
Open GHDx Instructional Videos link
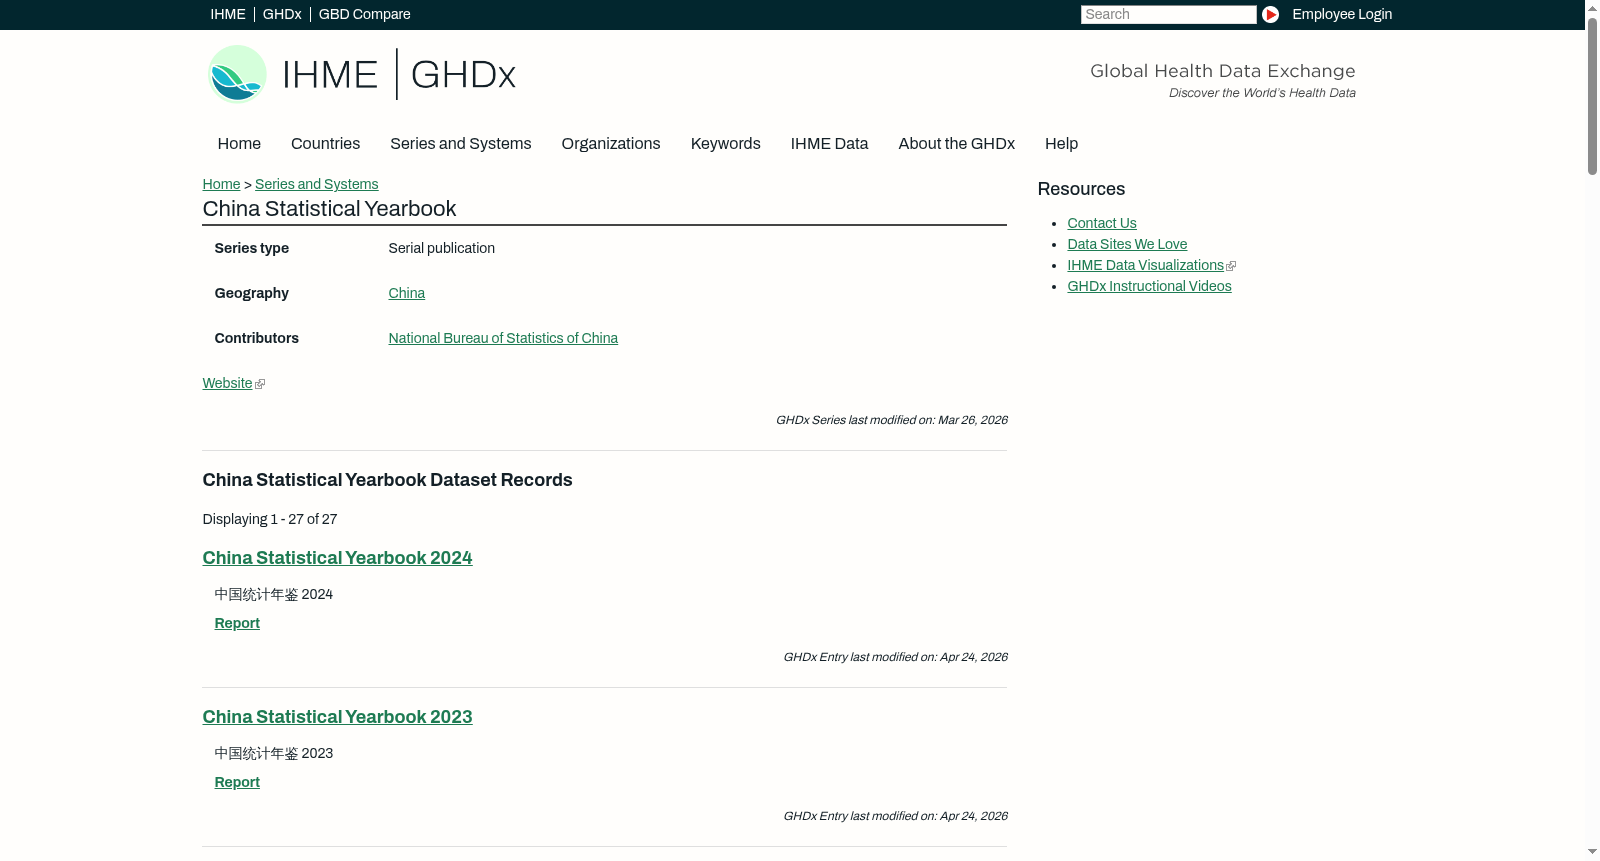1149,286
